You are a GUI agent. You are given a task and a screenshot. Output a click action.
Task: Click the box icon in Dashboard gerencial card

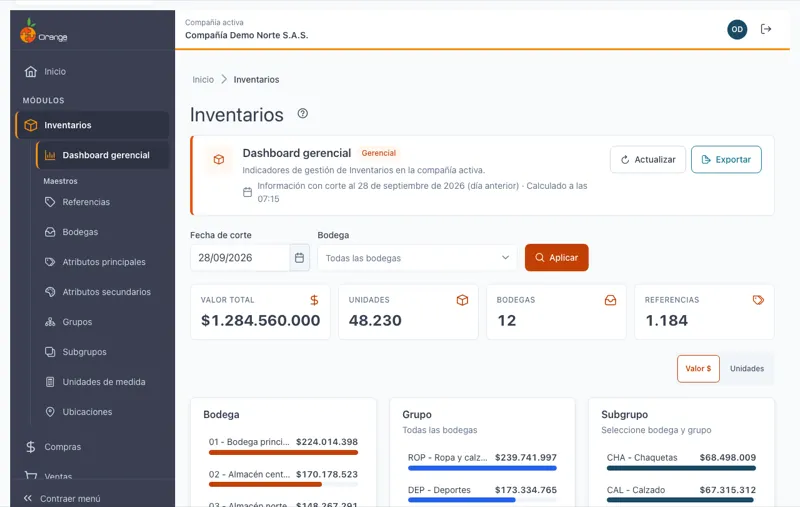pyautogui.click(x=219, y=160)
